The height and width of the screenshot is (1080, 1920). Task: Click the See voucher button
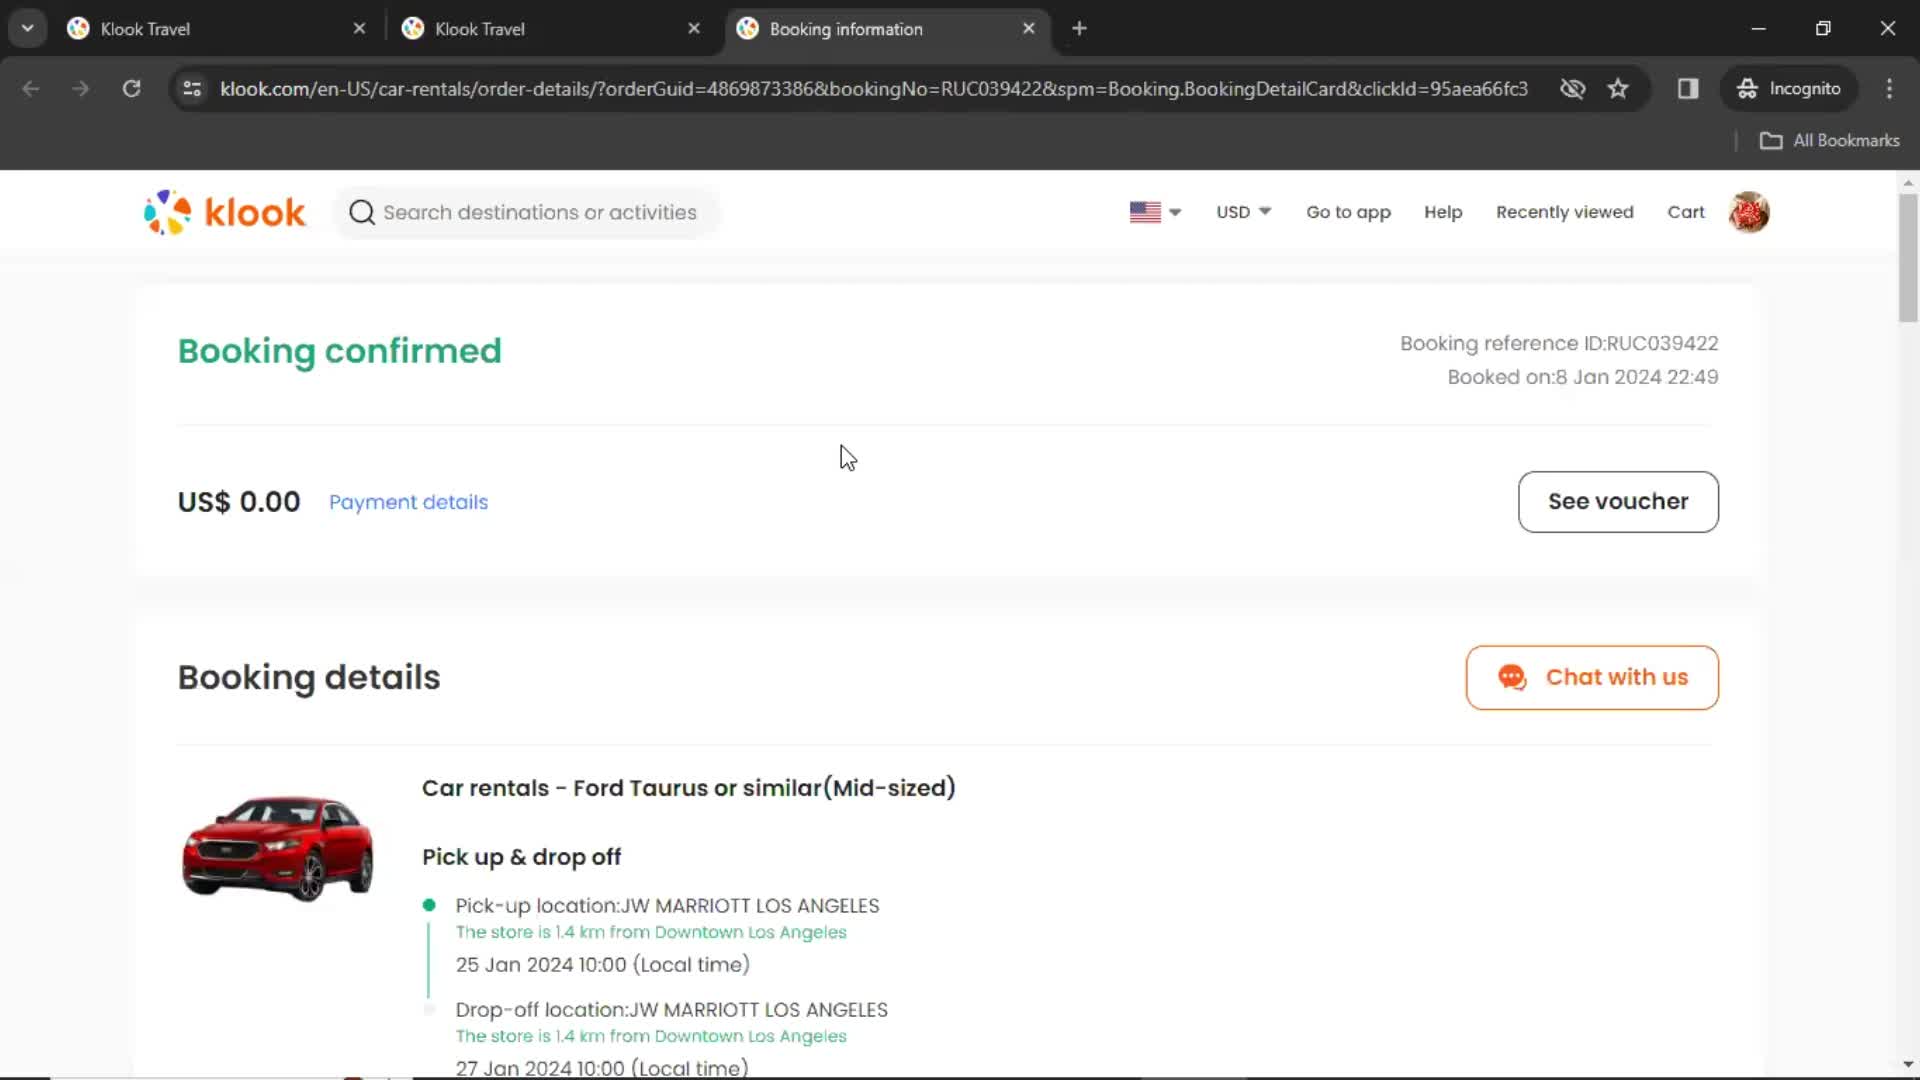[1617, 501]
